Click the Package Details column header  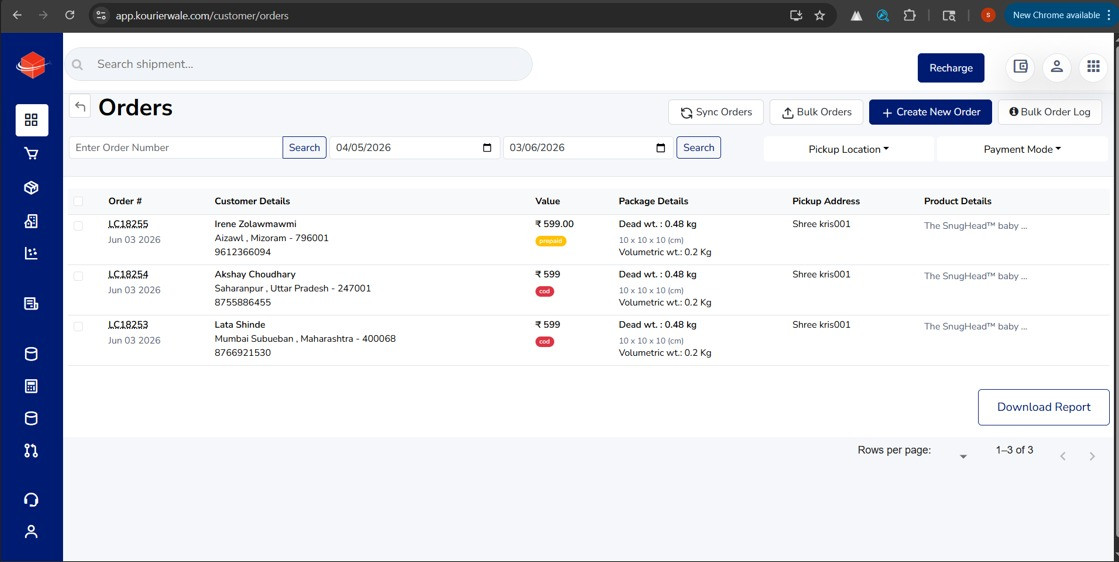point(654,202)
